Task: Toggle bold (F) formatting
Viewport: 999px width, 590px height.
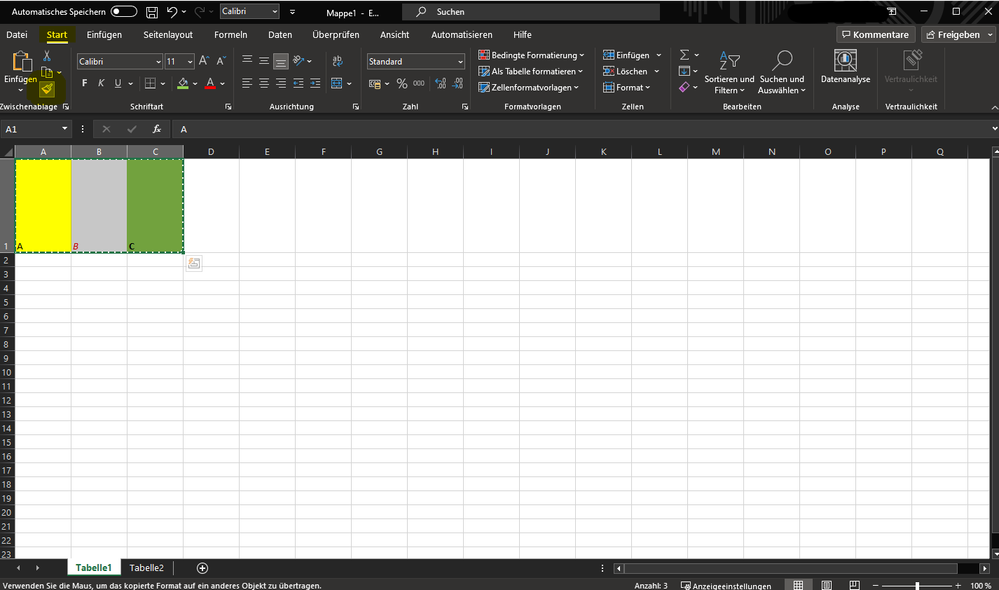Action: pyautogui.click(x=85, y=83)
